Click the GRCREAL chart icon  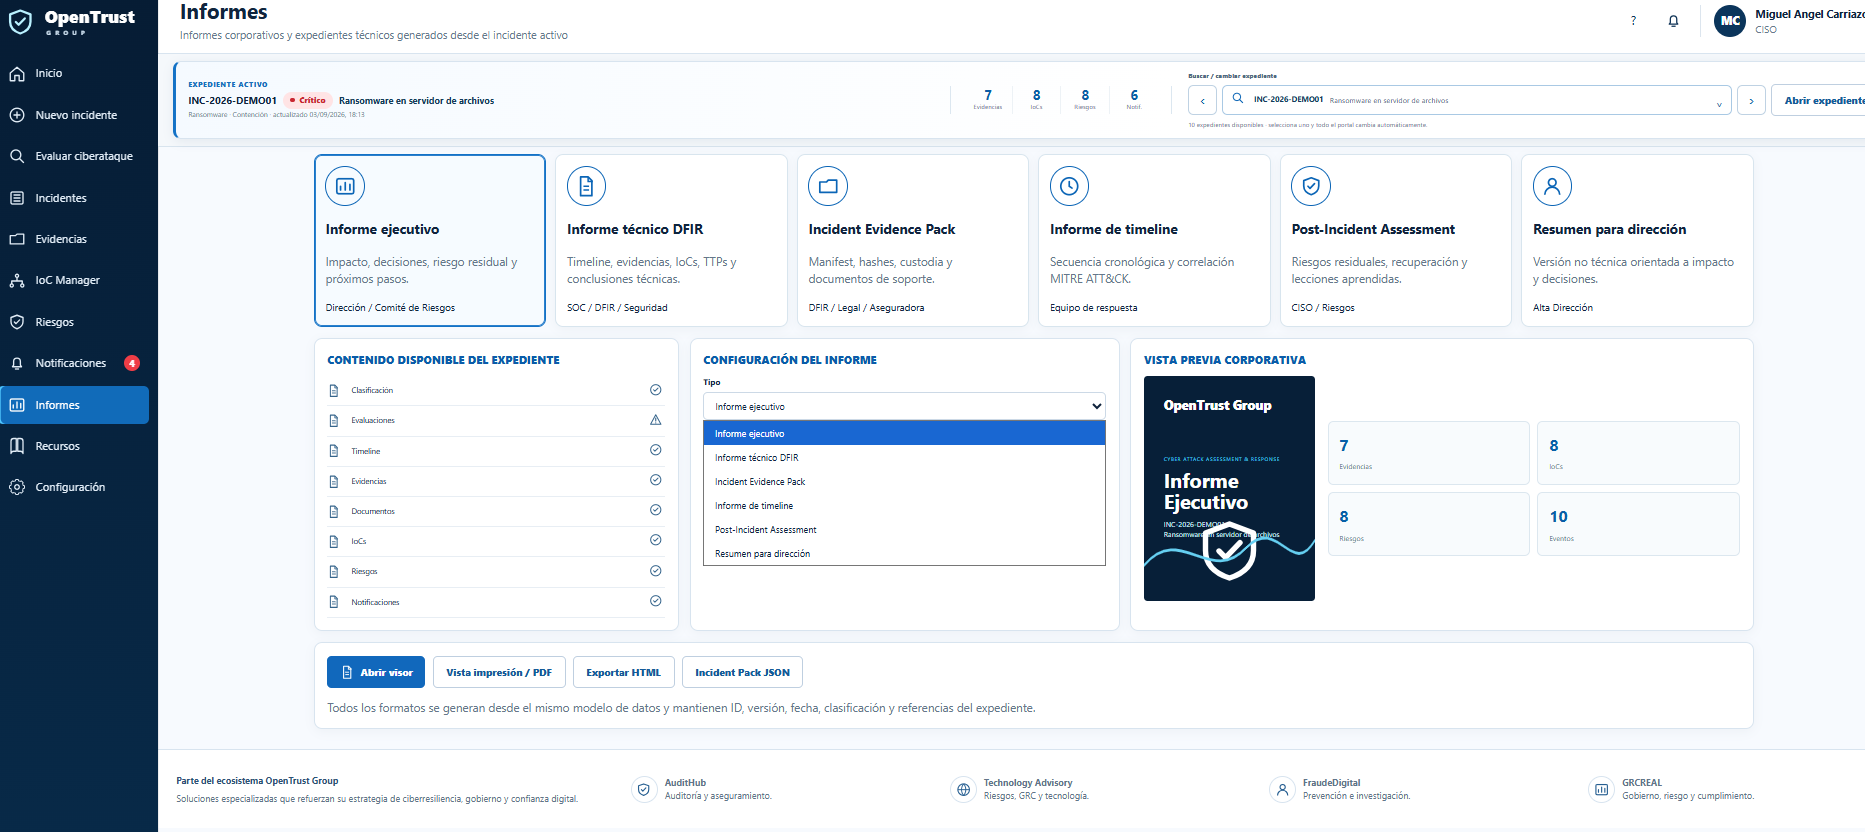coord(1601,790)
